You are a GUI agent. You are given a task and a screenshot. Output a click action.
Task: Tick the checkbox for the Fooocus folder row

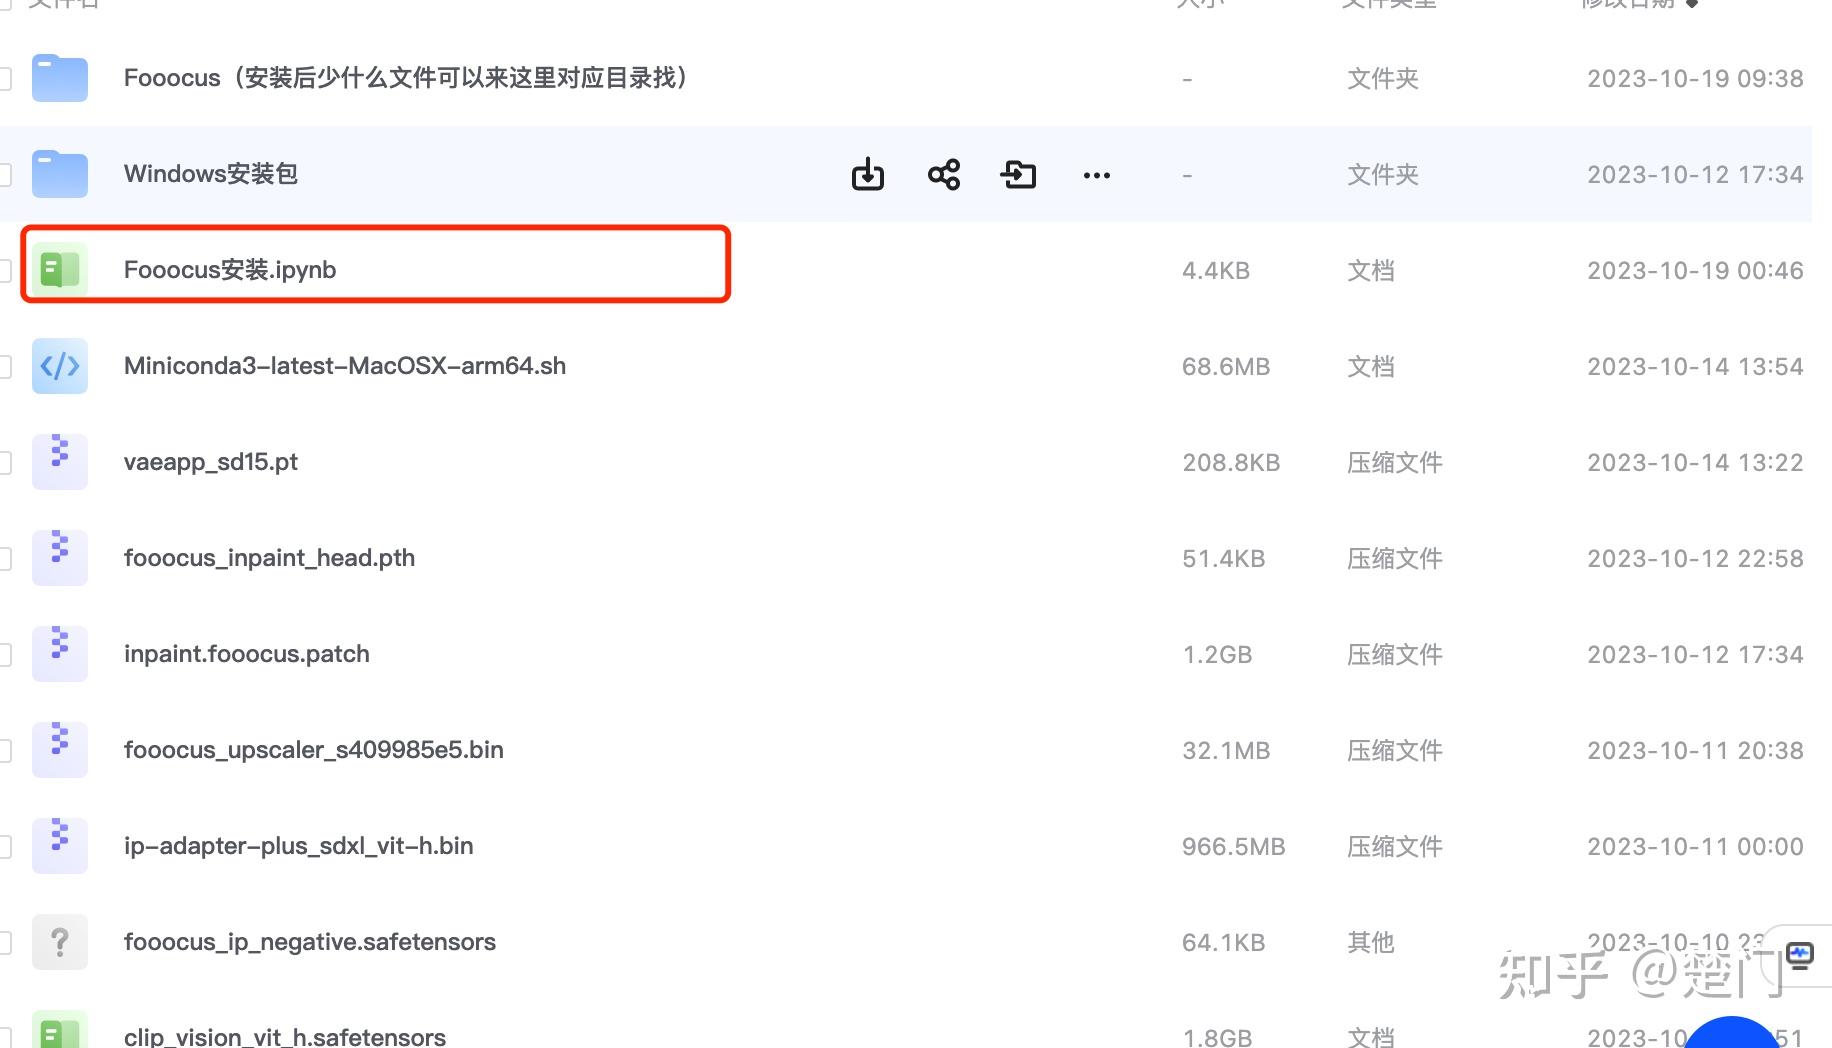[4, 78]
